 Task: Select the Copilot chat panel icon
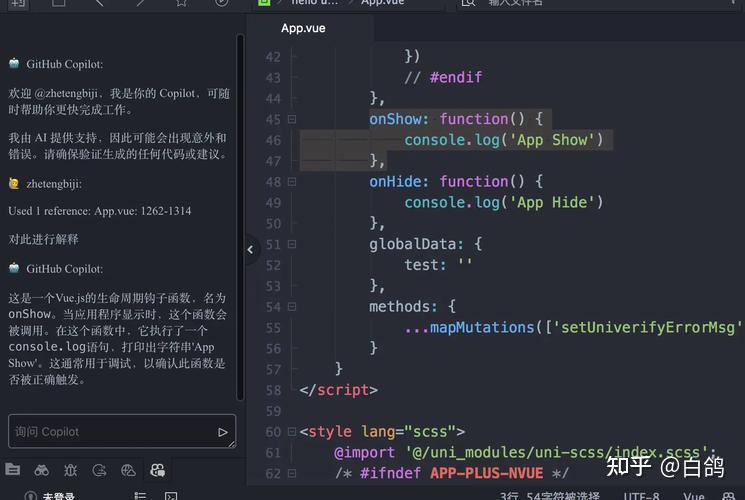click(x=157, y=470)
